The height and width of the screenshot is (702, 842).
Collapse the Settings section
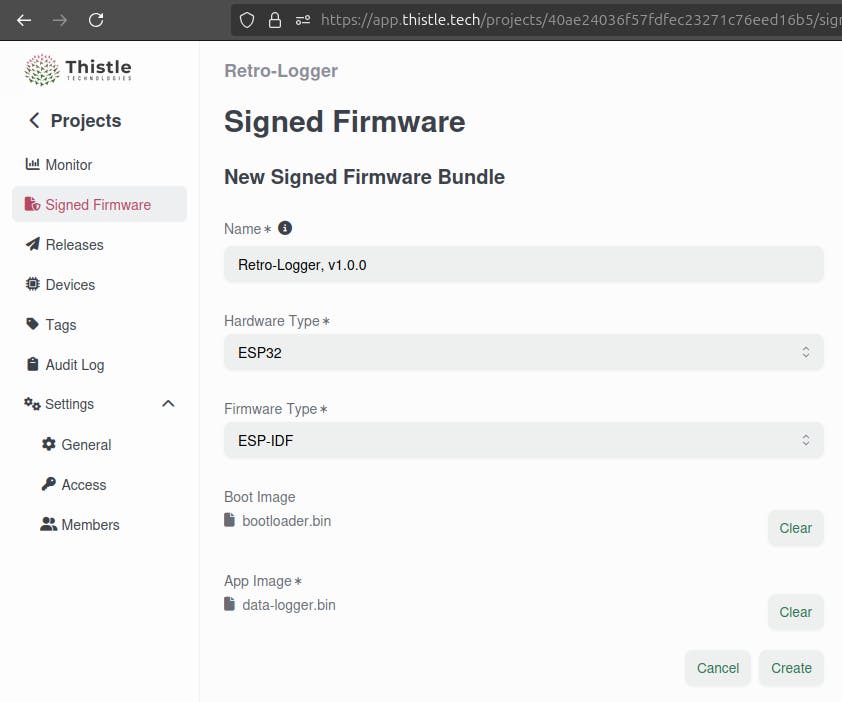click(168, 404)
